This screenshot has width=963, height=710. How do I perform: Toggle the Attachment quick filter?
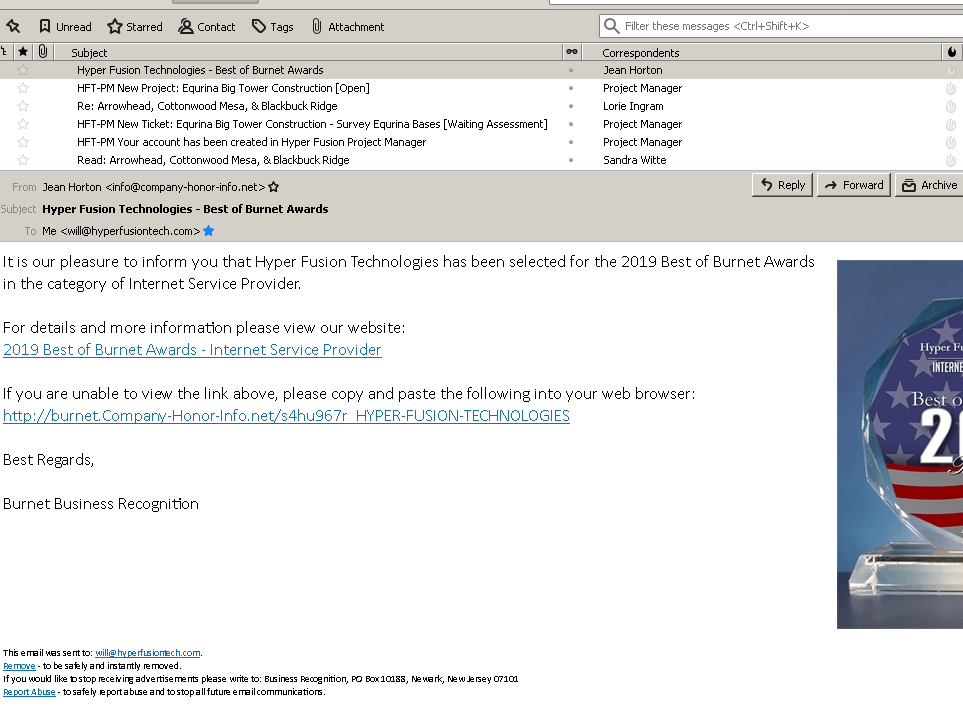click(348, 26)
